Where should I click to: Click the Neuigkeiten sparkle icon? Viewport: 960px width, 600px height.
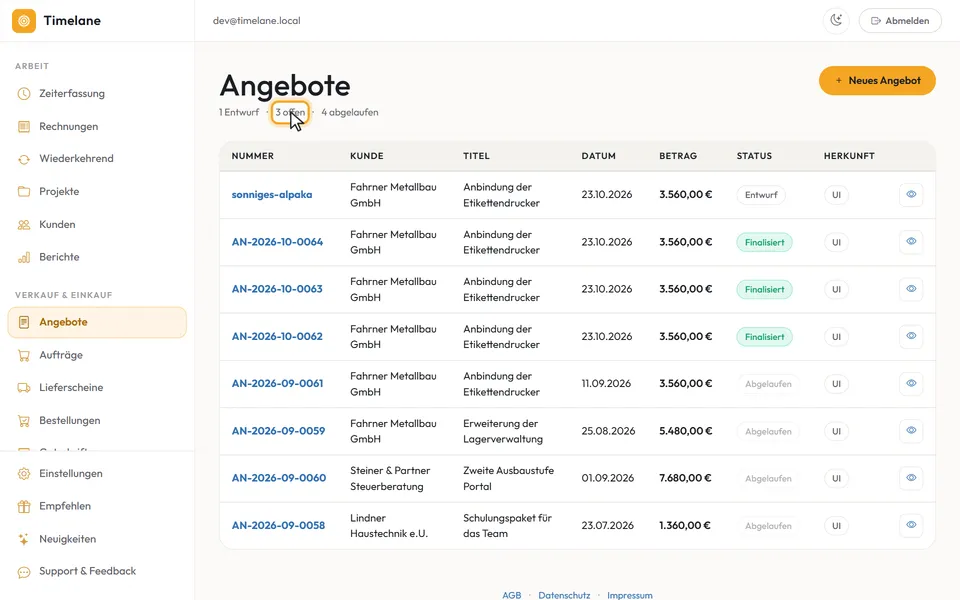pos(24,539)
